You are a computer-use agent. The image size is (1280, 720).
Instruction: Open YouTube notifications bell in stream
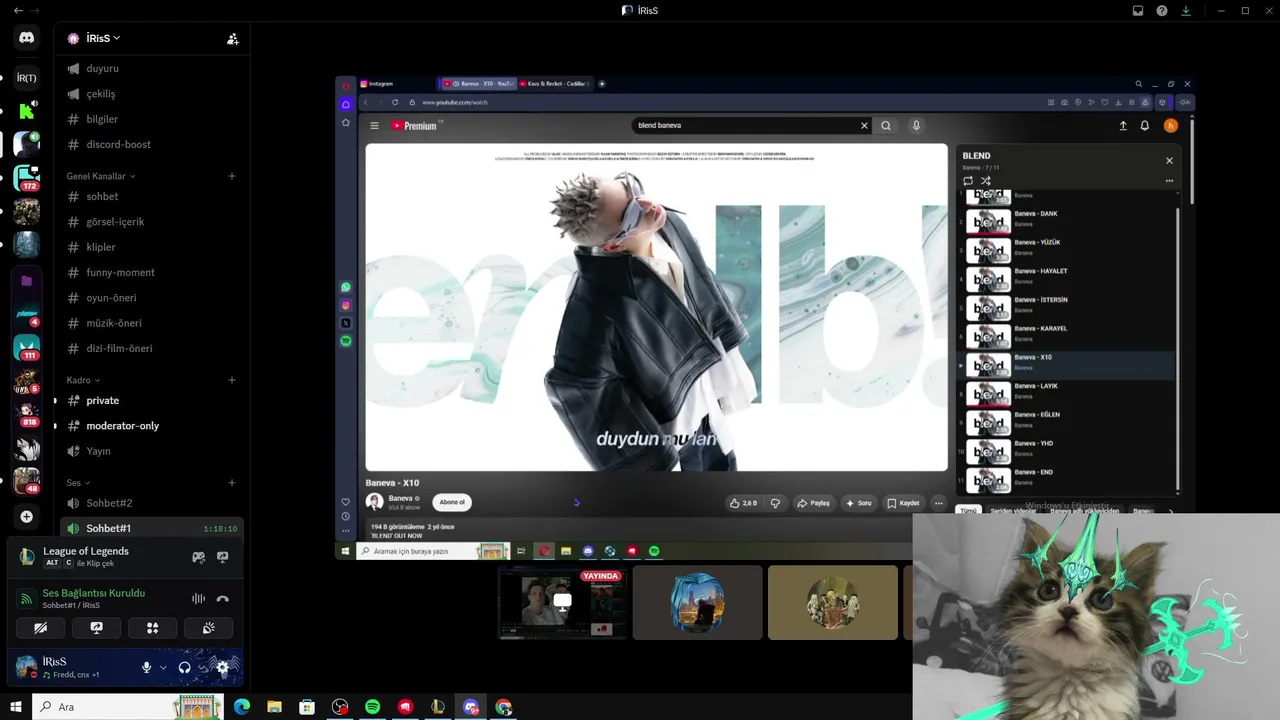click(1145, 126)
